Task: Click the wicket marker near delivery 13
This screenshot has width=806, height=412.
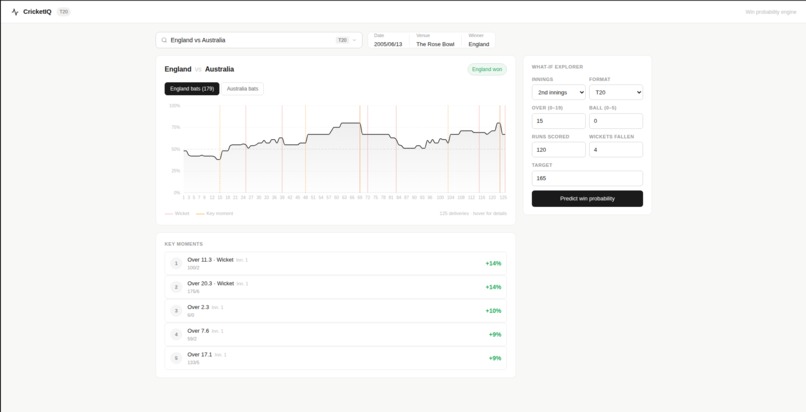Action: (219, 149)
